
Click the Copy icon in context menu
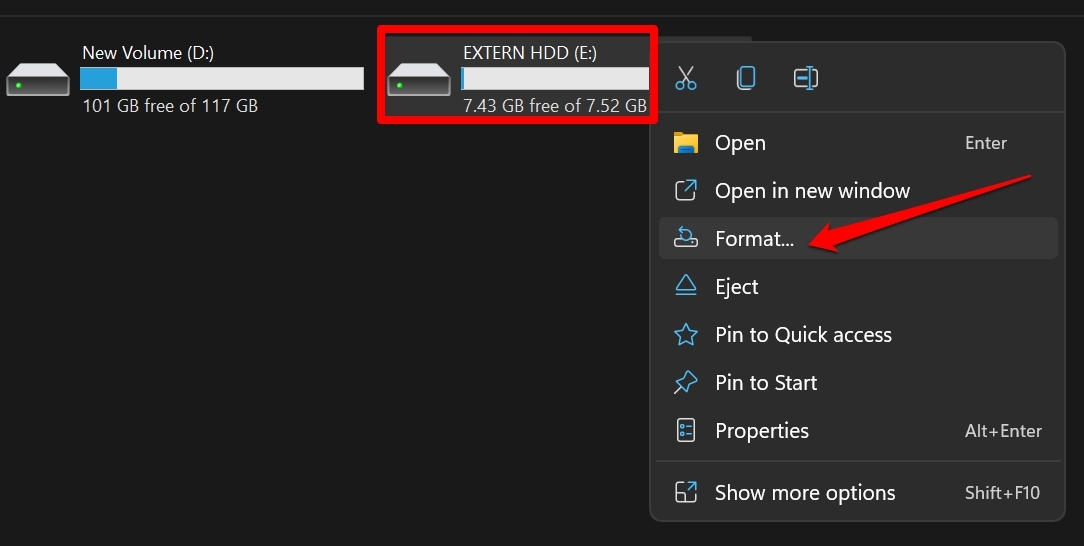746,77
